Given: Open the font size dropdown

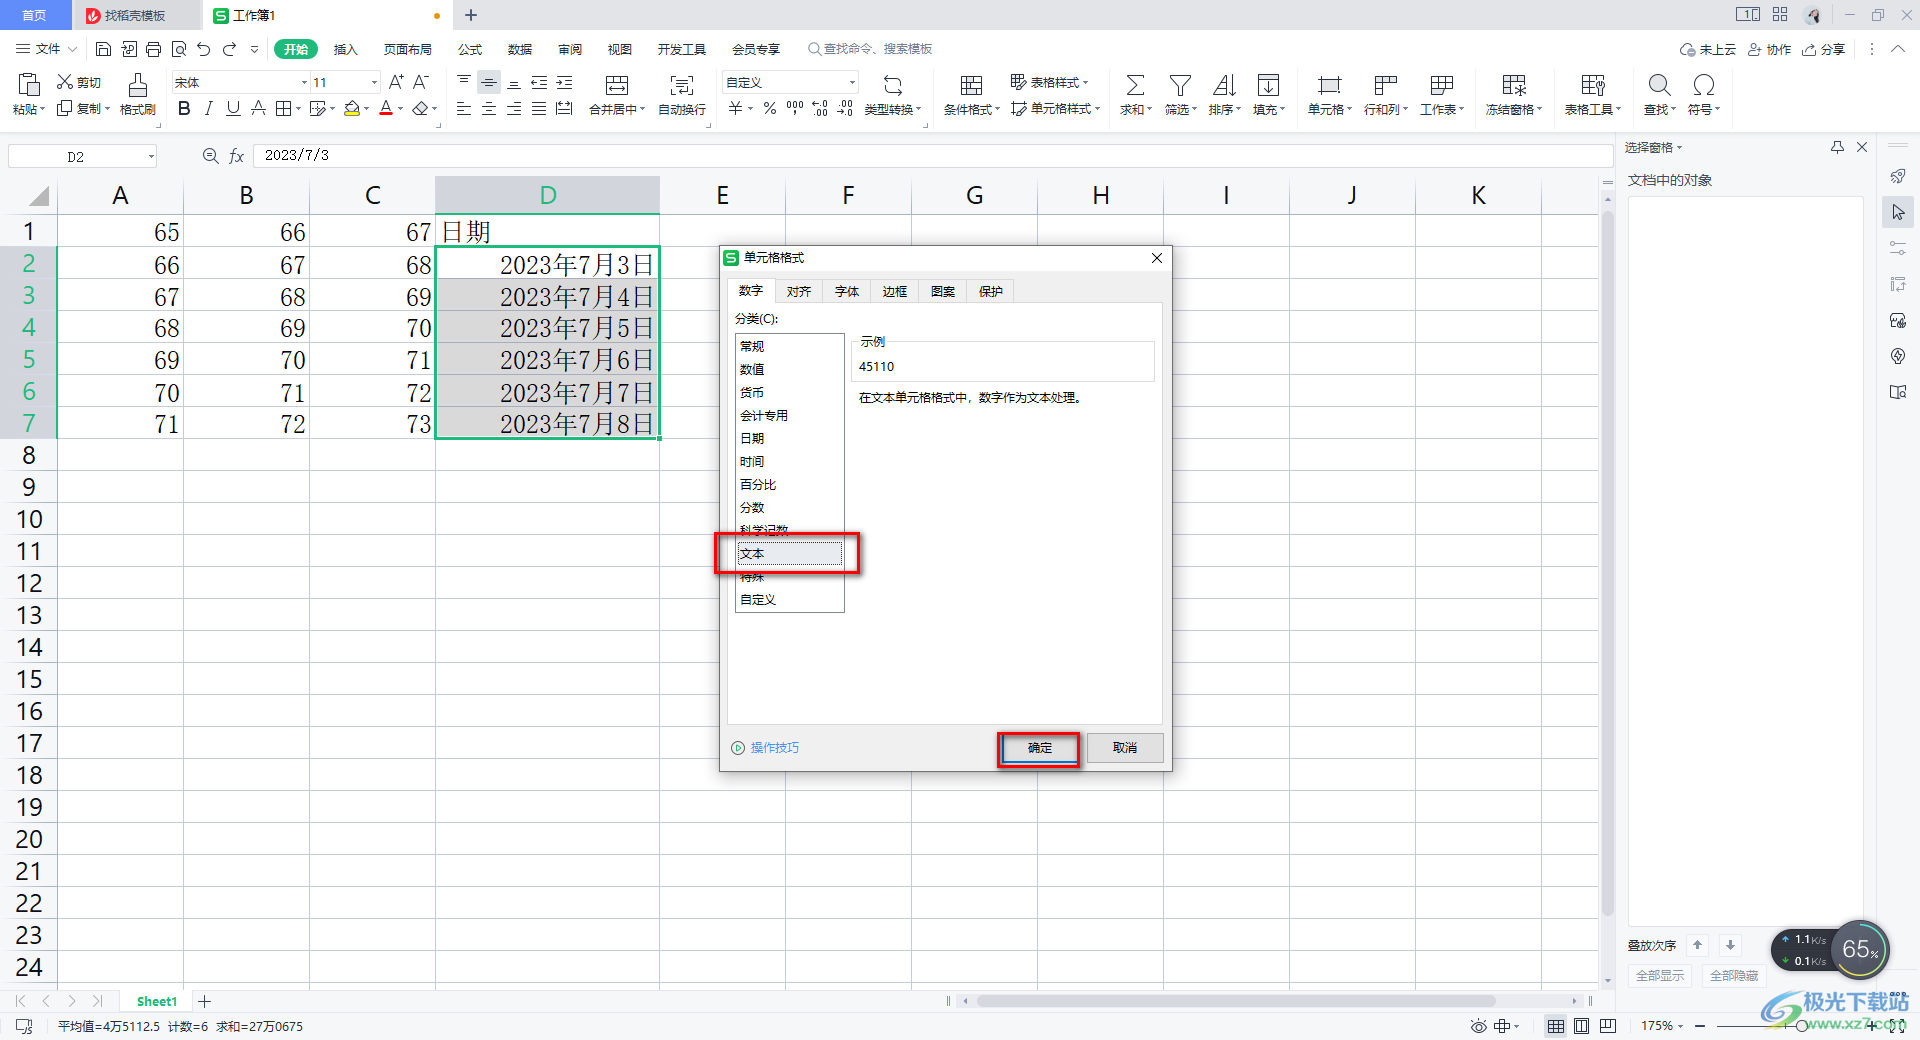Looking at the screenshot, I should point(374,82).
